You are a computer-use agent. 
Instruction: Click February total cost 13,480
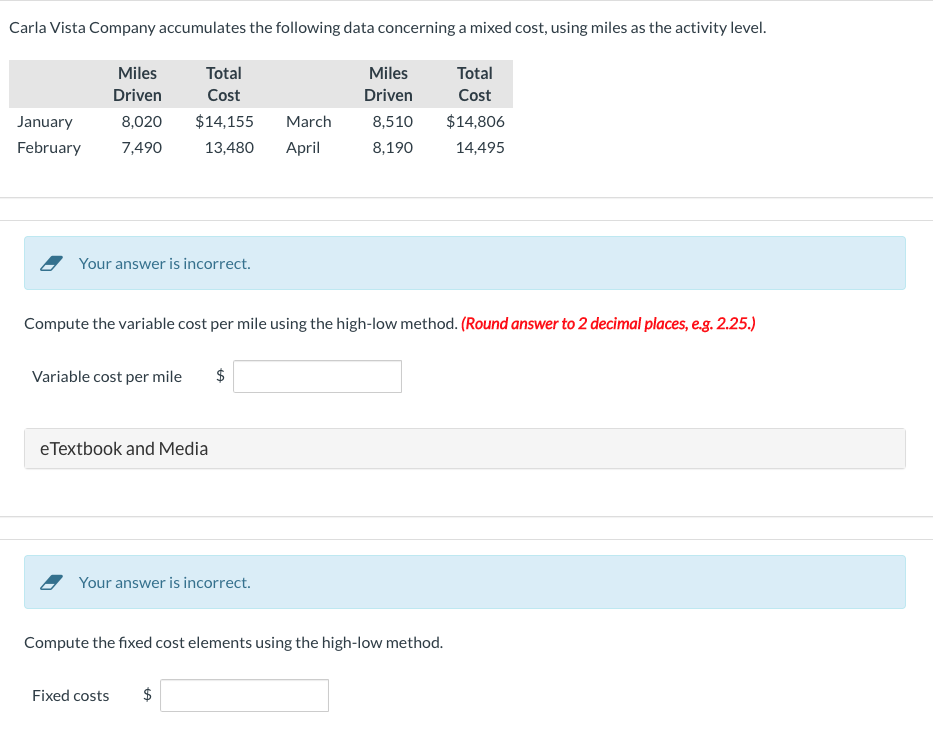(229, 148)
